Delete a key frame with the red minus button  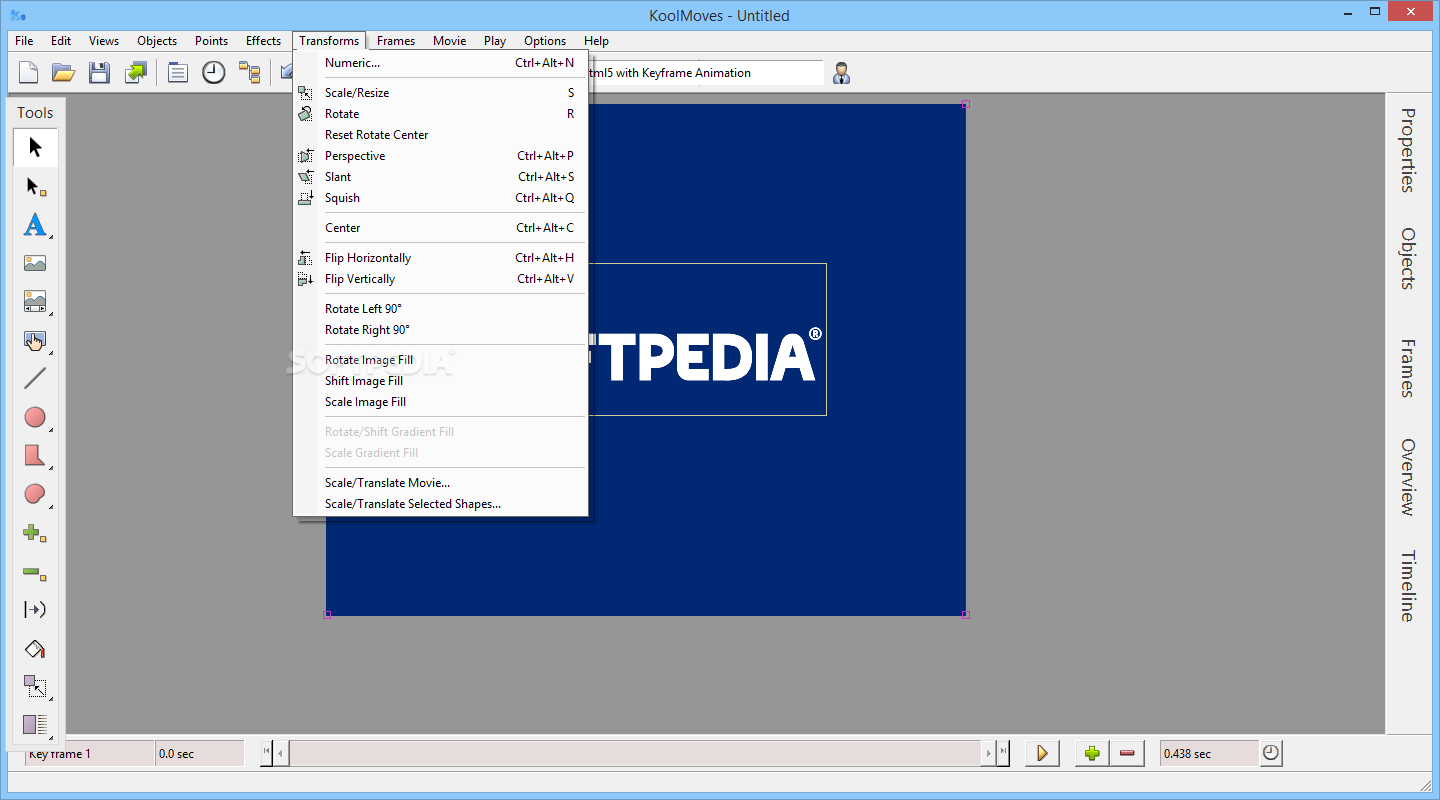[x=1127, y=753]
